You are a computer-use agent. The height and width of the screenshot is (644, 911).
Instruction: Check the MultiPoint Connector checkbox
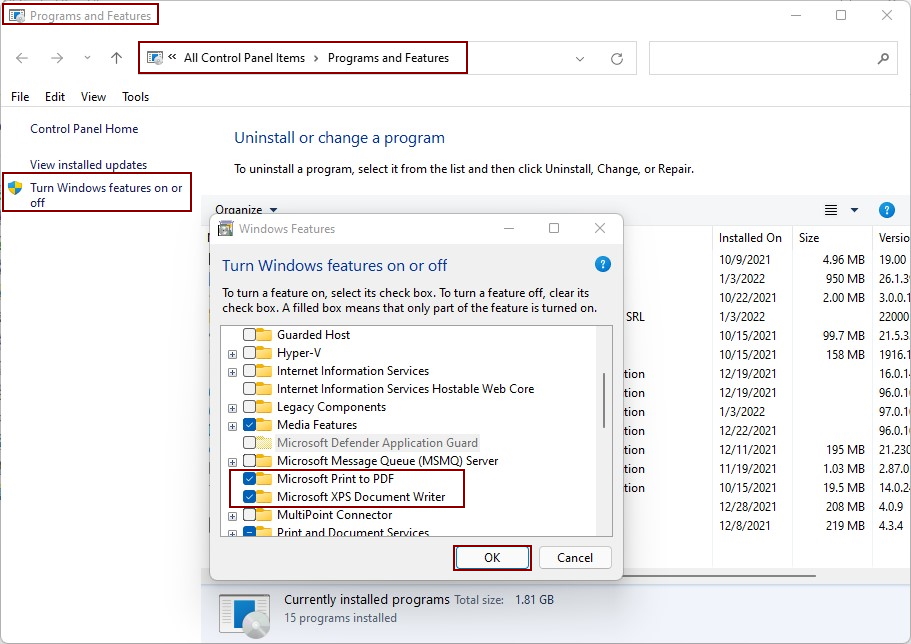pos(249,515)
